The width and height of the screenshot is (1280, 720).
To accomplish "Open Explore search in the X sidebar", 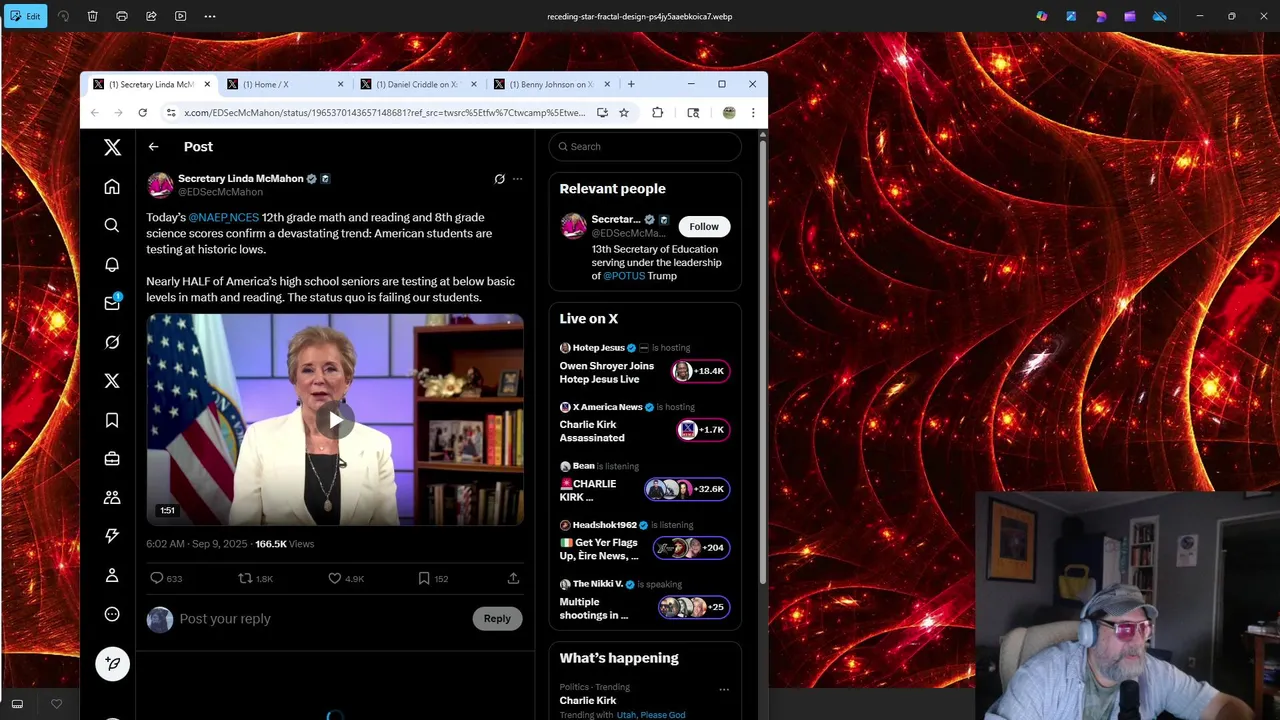I will pos(112,225).
